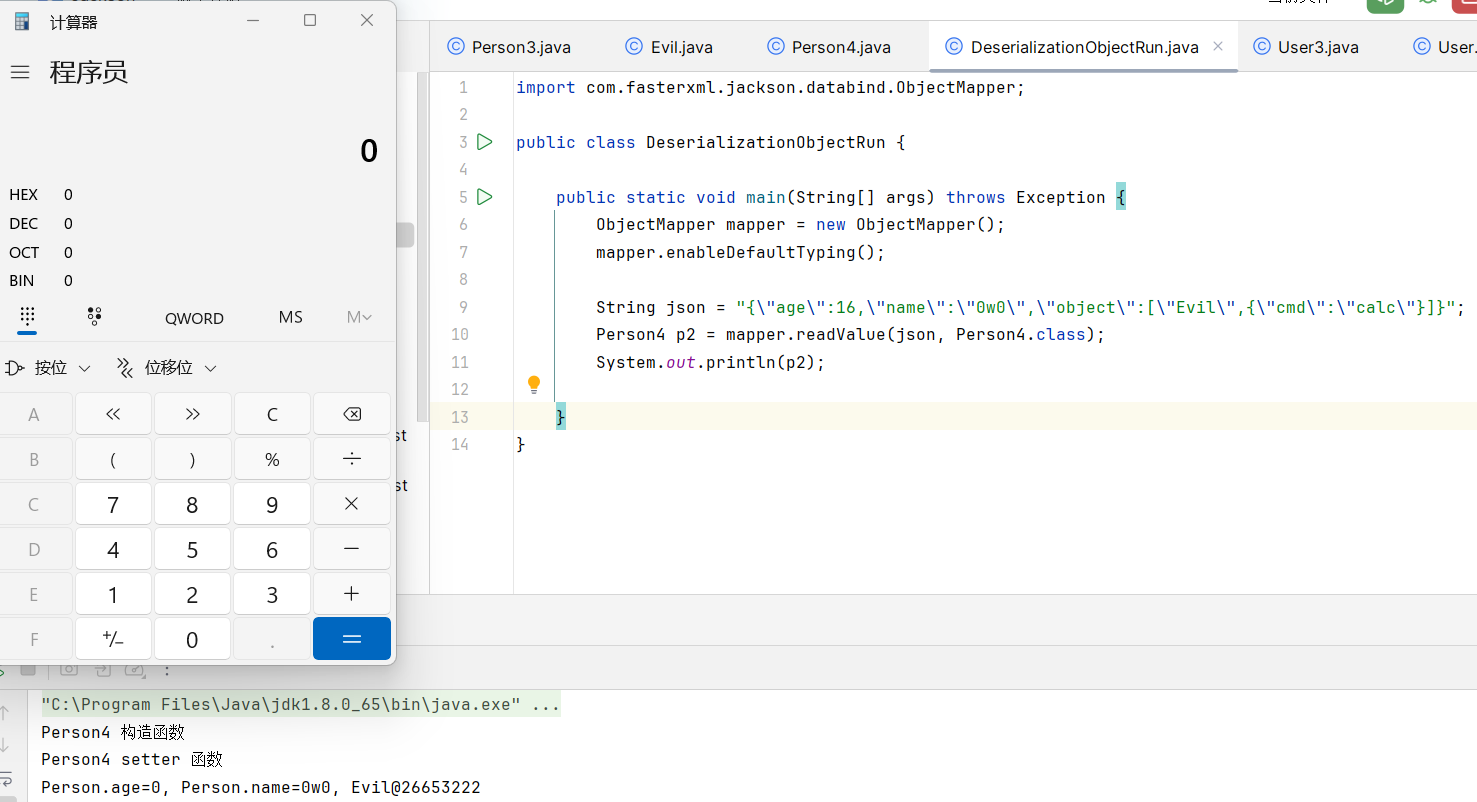Run the main method gutter arrow
The height and width of the screenshot is (802, 1477).
(x=485, y=197)
